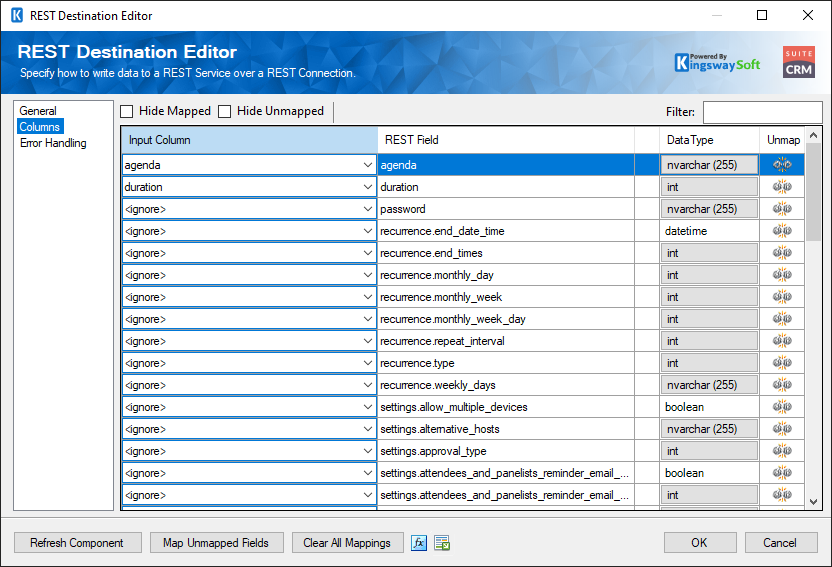Unmap the recurrence.monthly_week row
This screenshot has height=567, width=832.
782,297
